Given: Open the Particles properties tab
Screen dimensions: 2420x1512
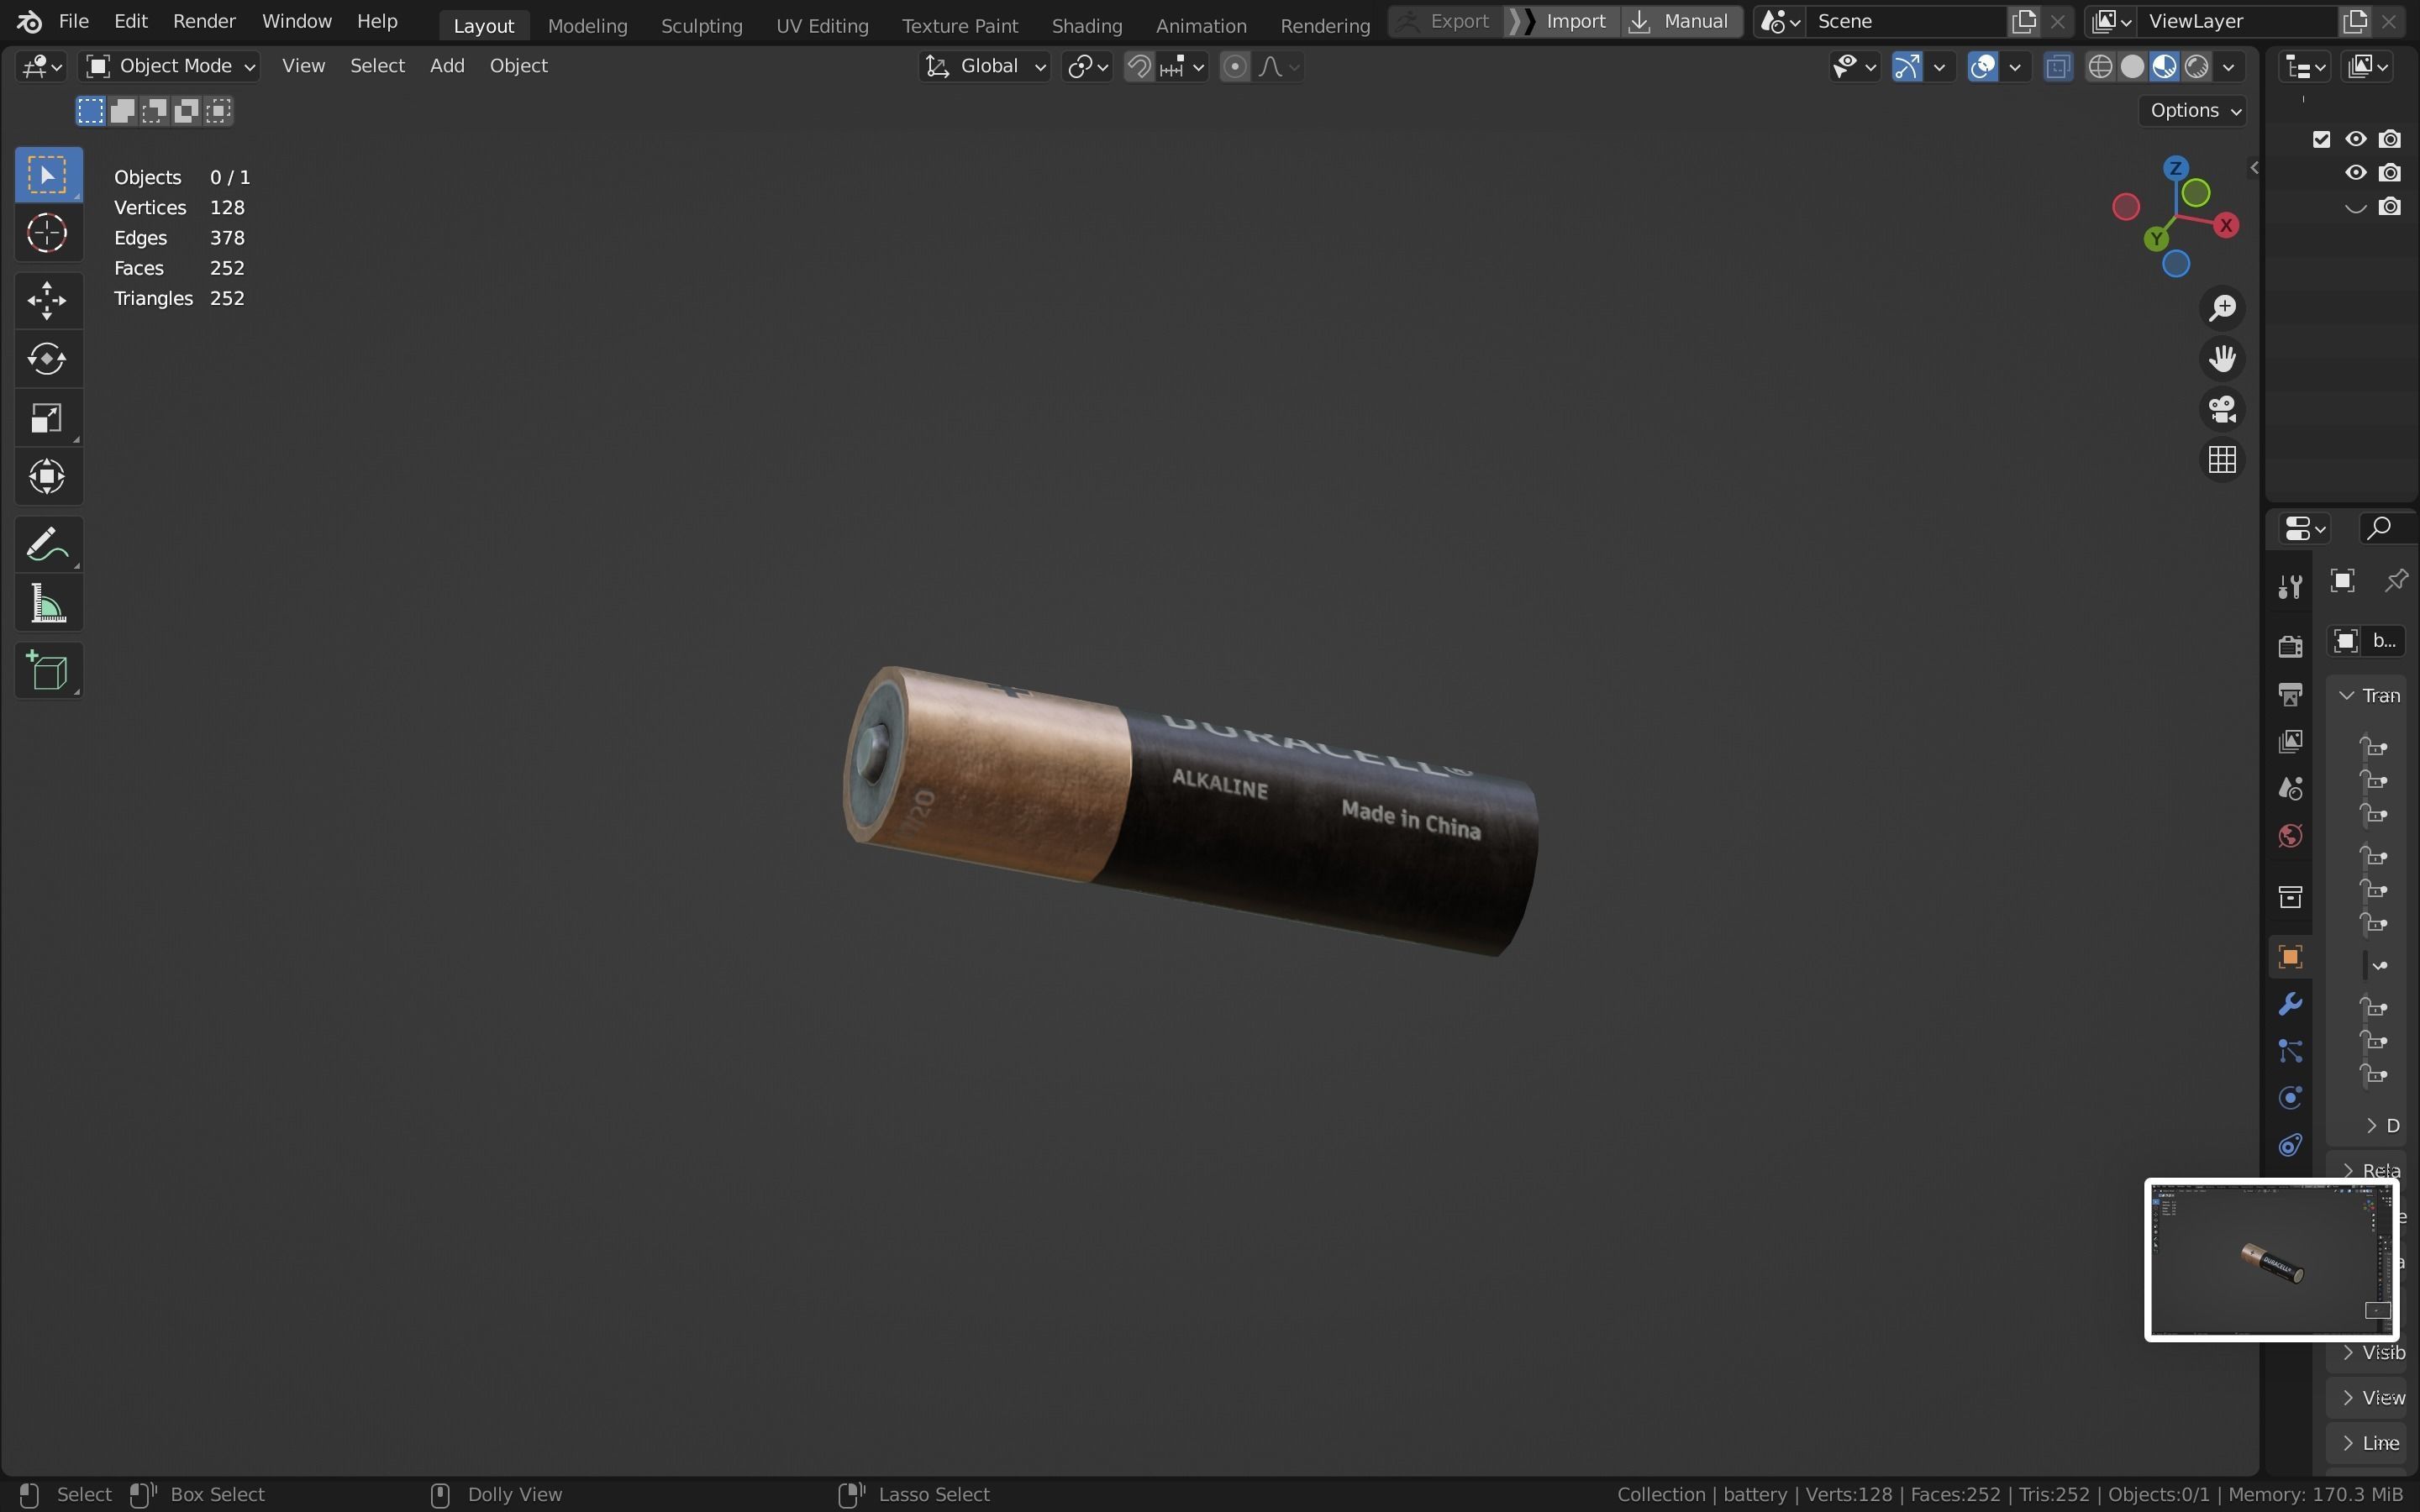Looking at the screenshot, I should click(x=2290, y=1051).
